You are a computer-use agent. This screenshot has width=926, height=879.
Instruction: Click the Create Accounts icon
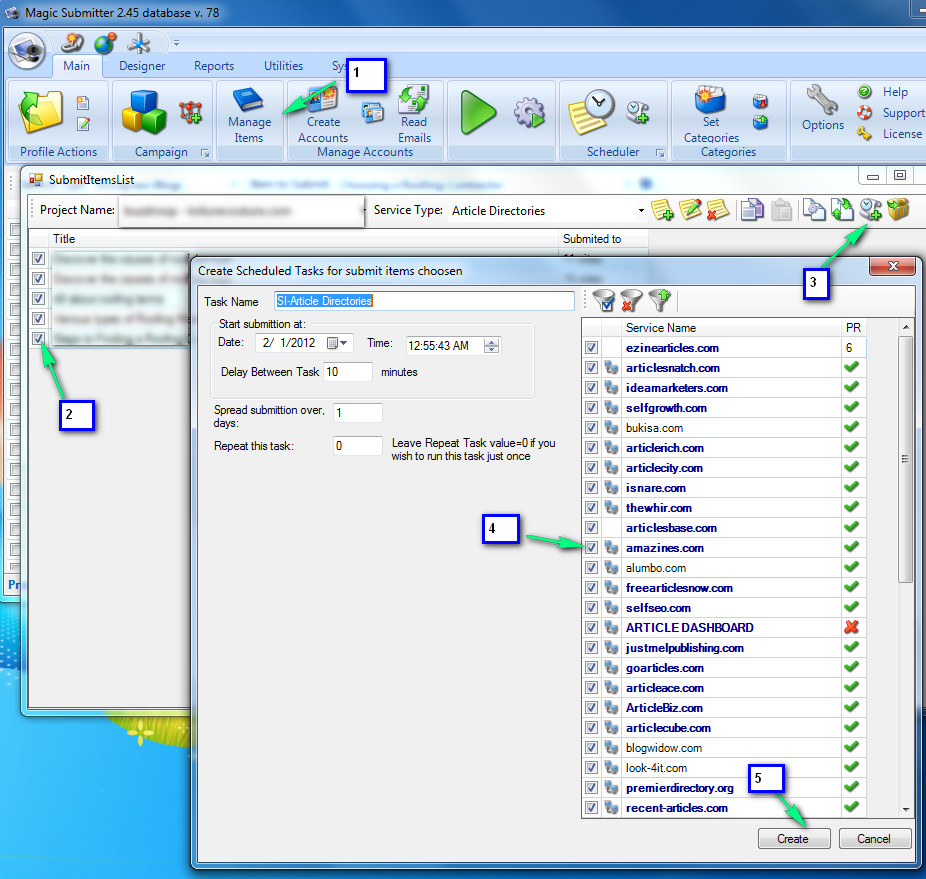(x=323, y=100)
